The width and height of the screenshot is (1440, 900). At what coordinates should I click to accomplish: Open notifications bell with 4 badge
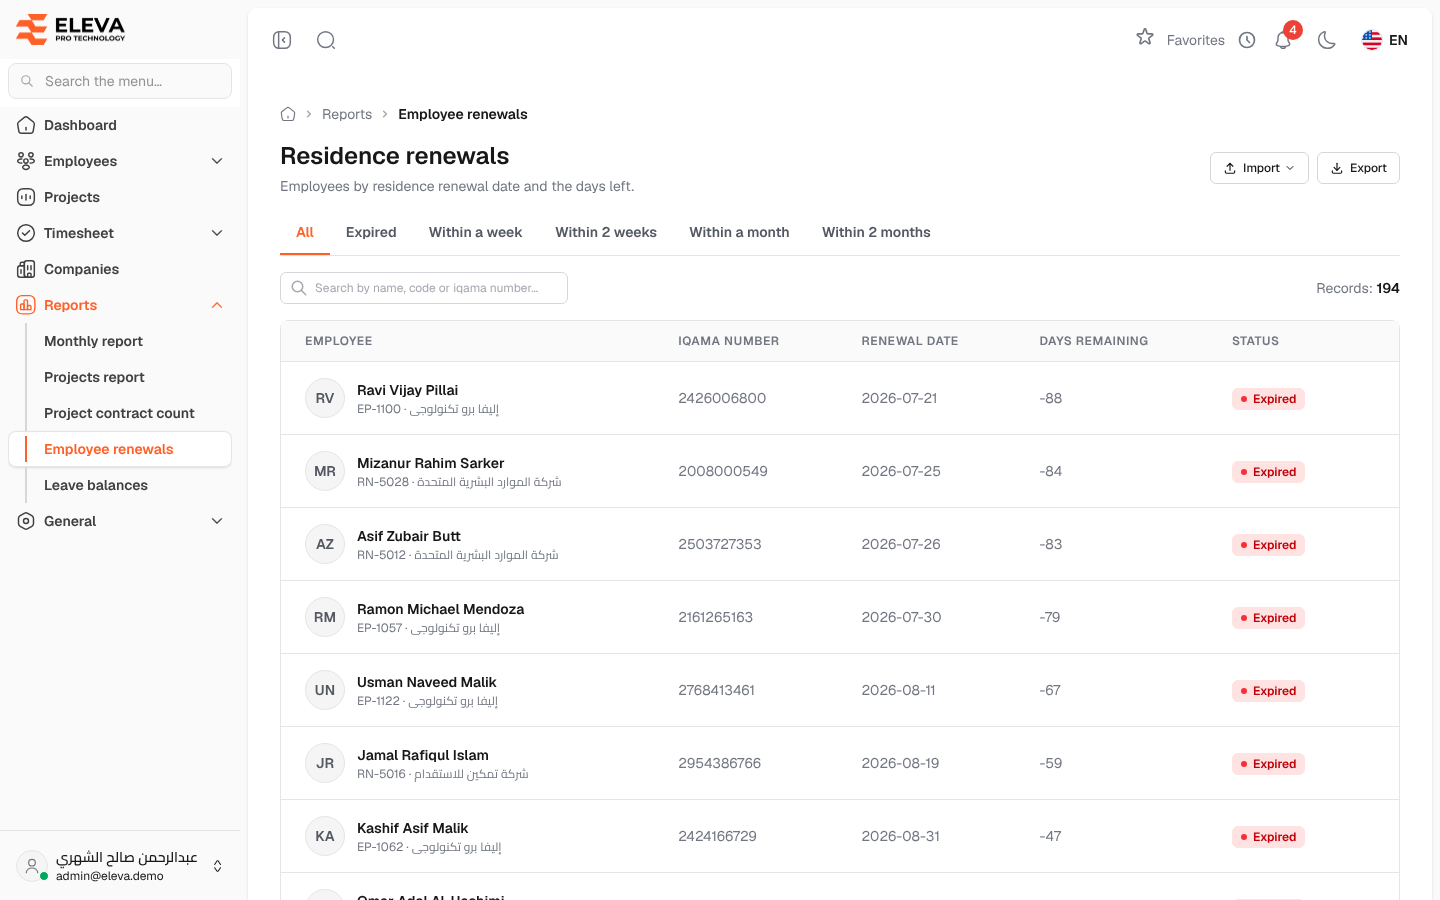point(1284,40)
